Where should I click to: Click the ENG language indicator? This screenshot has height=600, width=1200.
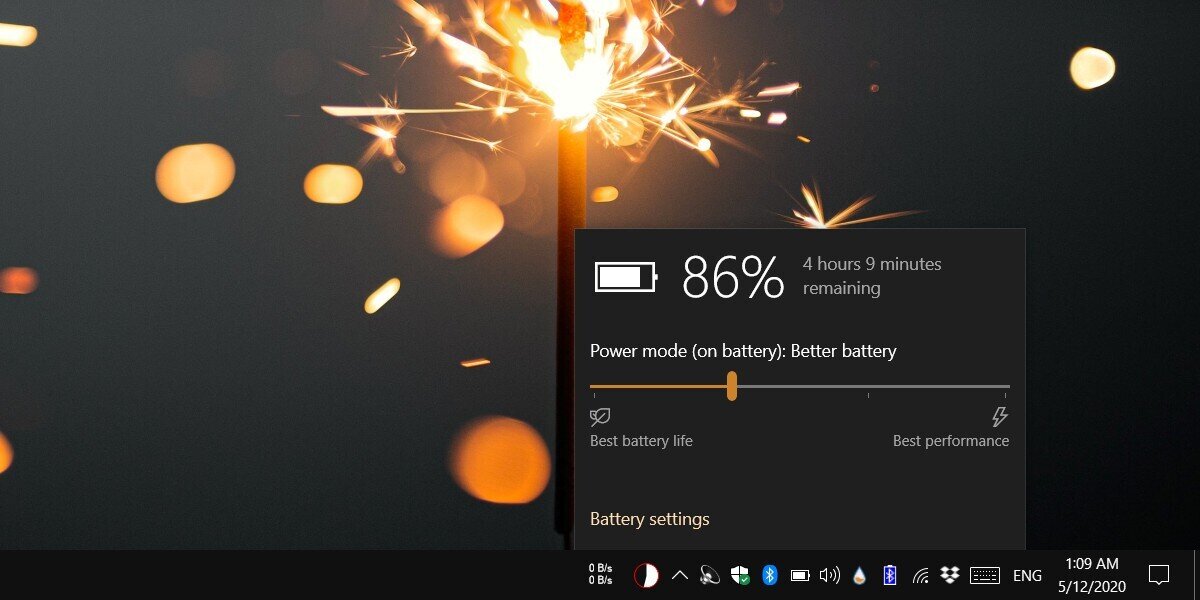[x=1027, y=576]
